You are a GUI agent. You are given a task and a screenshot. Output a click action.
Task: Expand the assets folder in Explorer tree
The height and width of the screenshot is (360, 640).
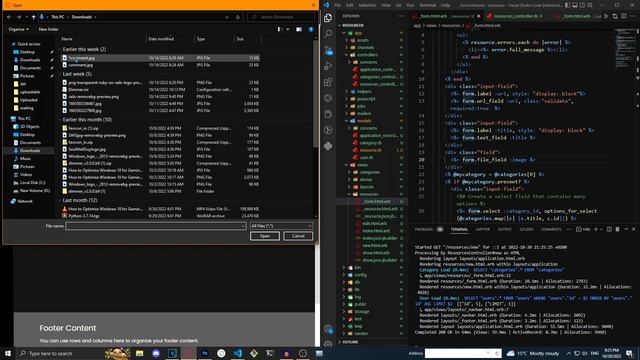tap(363, 40)
